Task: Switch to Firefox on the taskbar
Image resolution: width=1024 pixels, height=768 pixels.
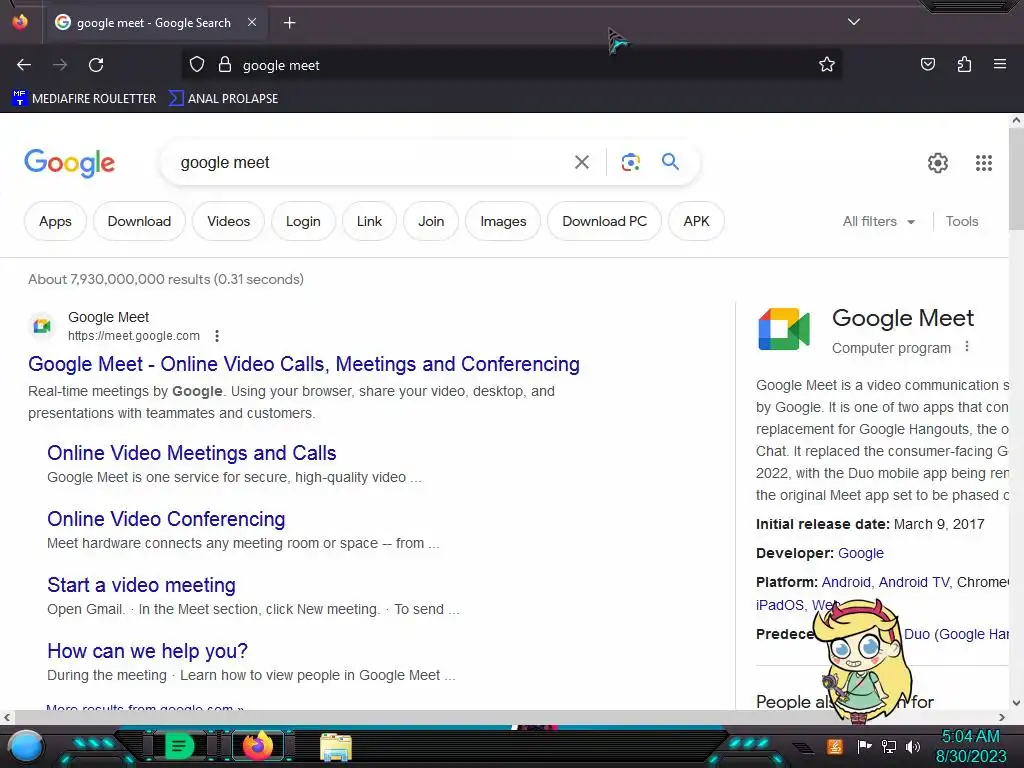Action: (x=257, y=746)
